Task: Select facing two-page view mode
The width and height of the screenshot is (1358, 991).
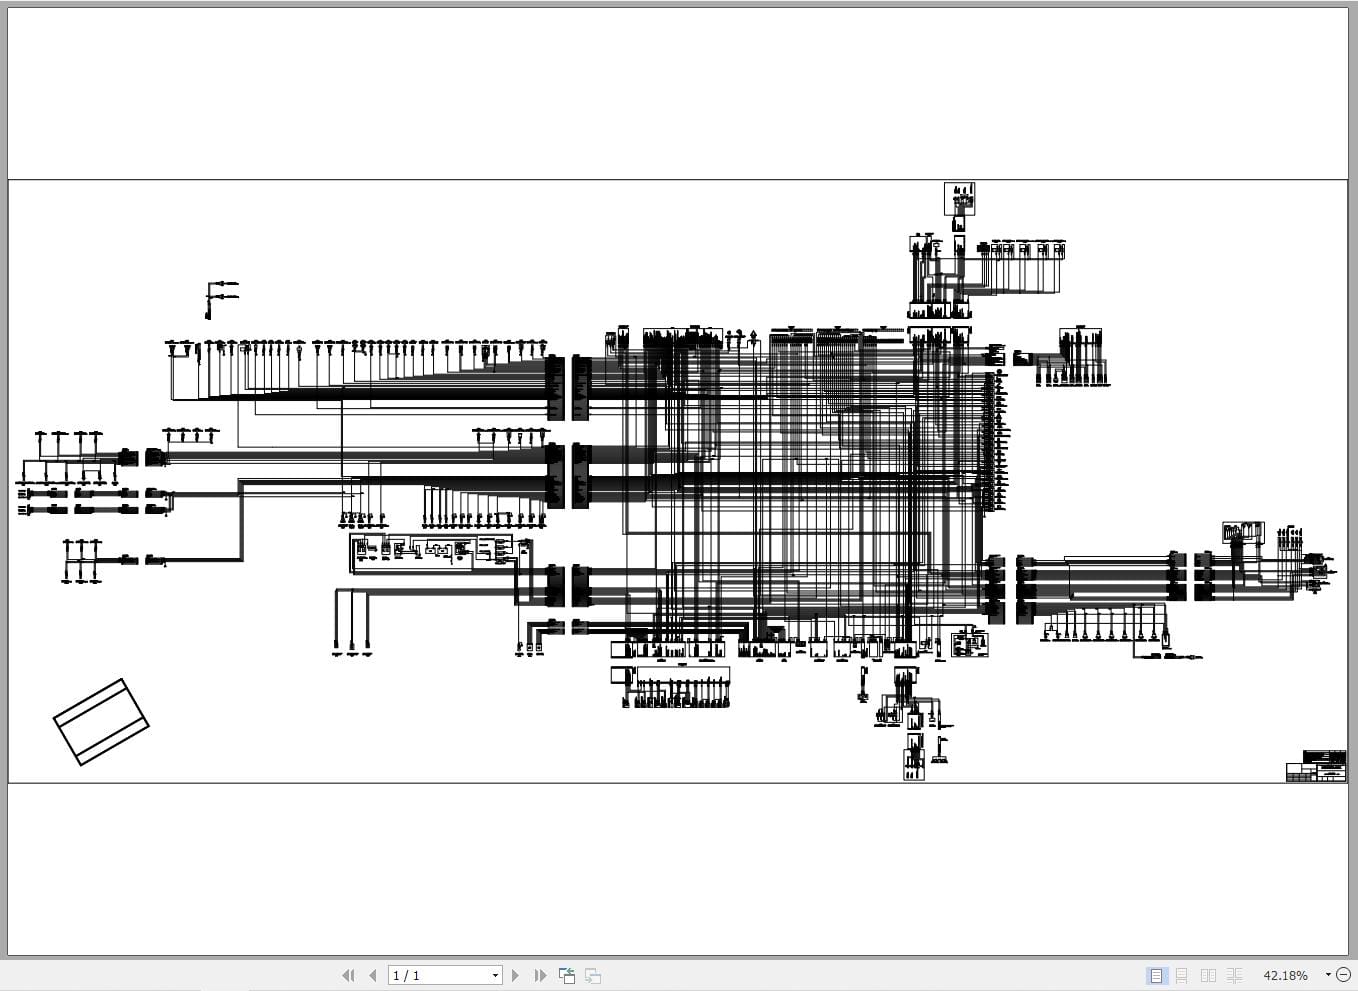Action: pos(1208,975)
